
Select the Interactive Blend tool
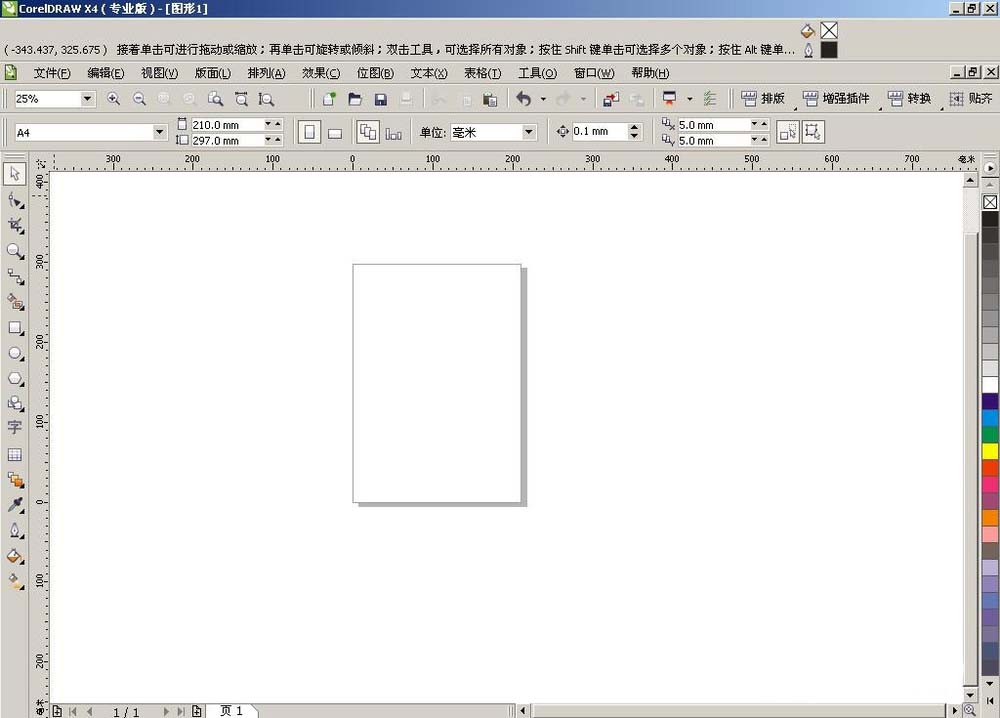15,480
